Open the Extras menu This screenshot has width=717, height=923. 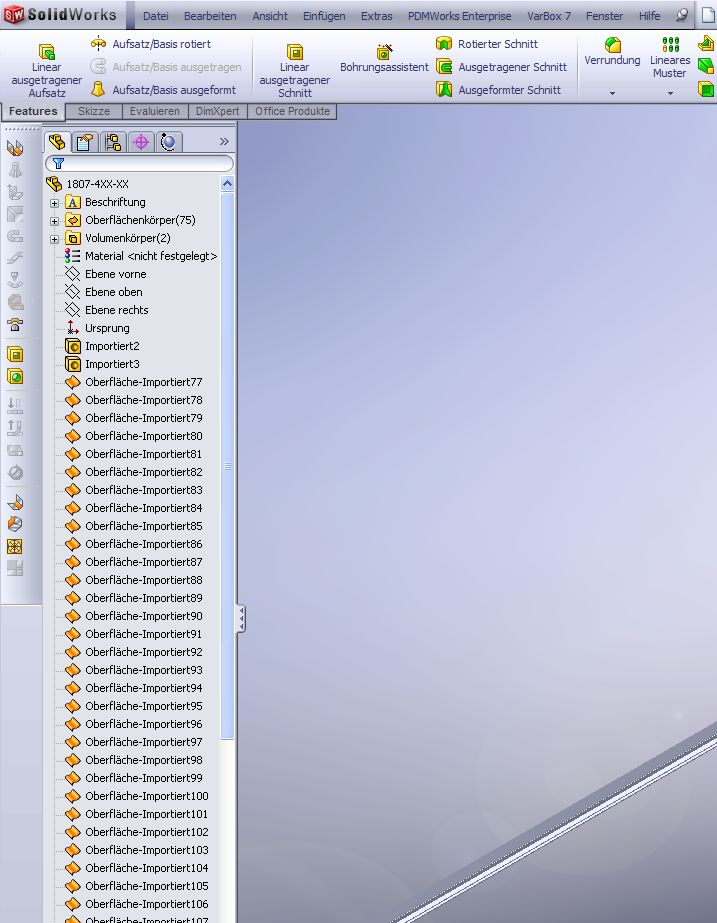pyautogui.click(x=376, y=16)
